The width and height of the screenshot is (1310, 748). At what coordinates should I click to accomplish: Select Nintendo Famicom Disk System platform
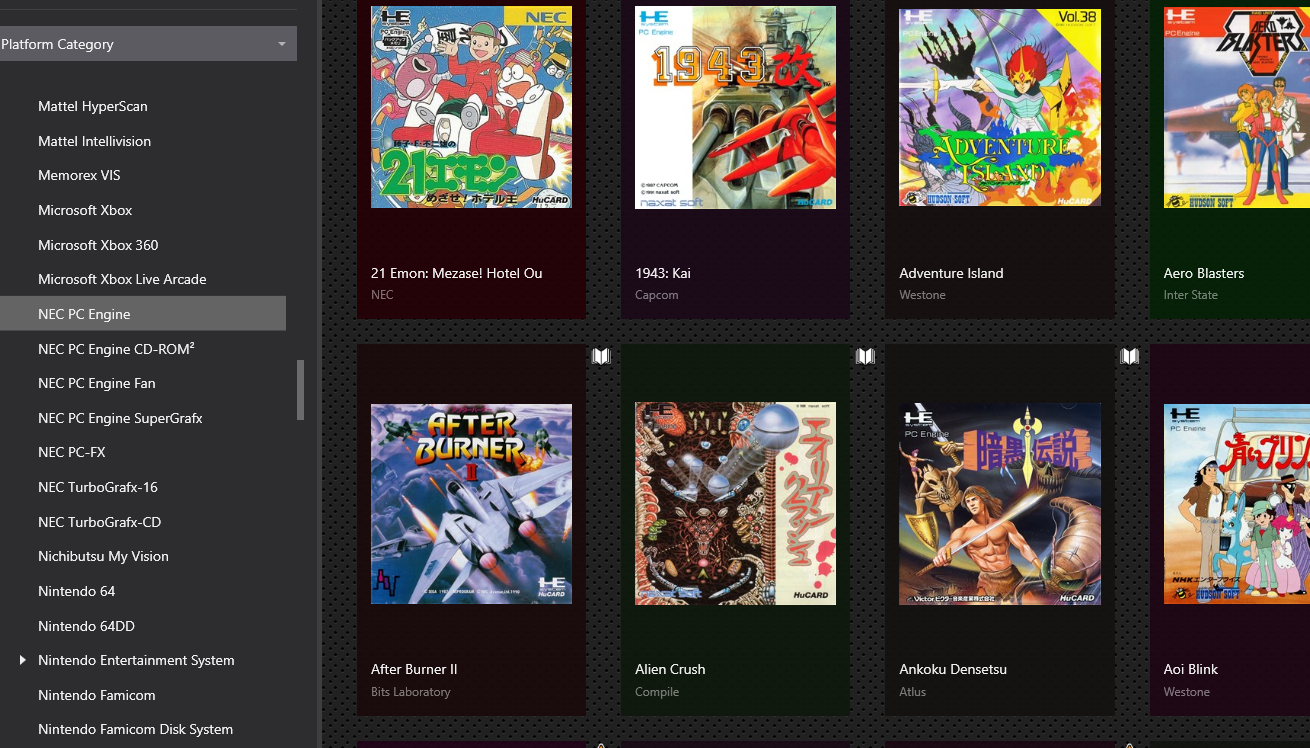point(135,729)
